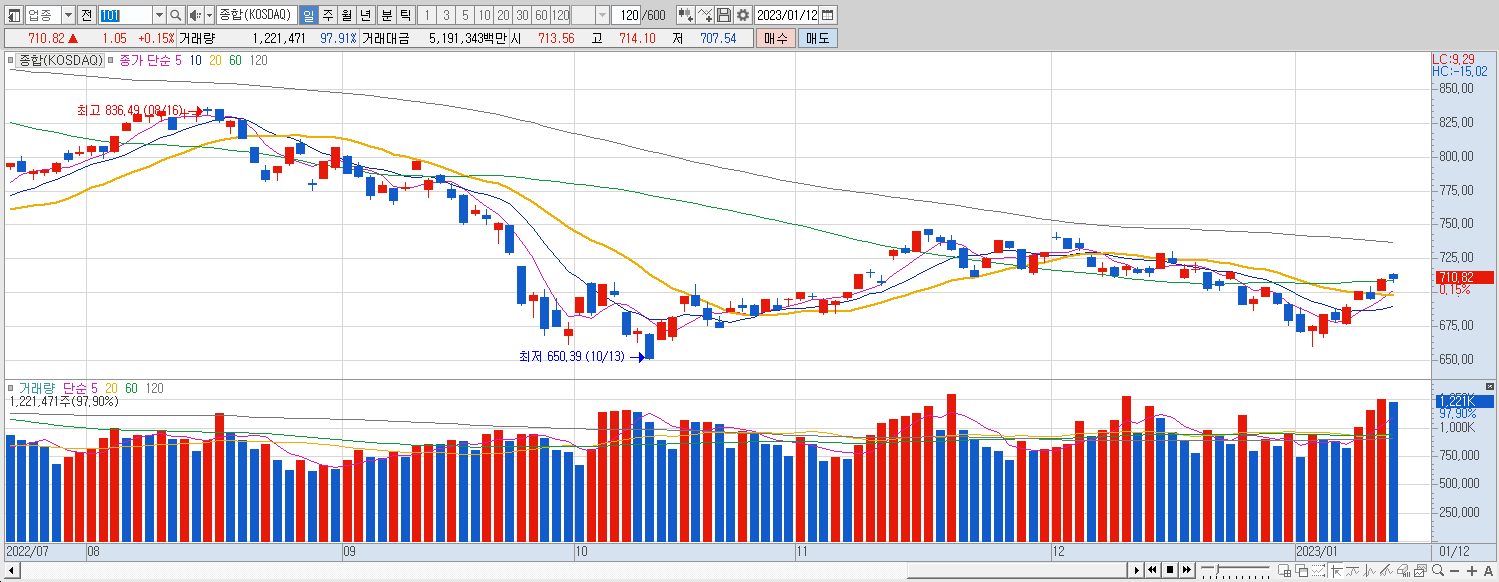Choose the 5 interval button
The height and width of the screenshot is (582, 1499).
[x=465, y=15]
